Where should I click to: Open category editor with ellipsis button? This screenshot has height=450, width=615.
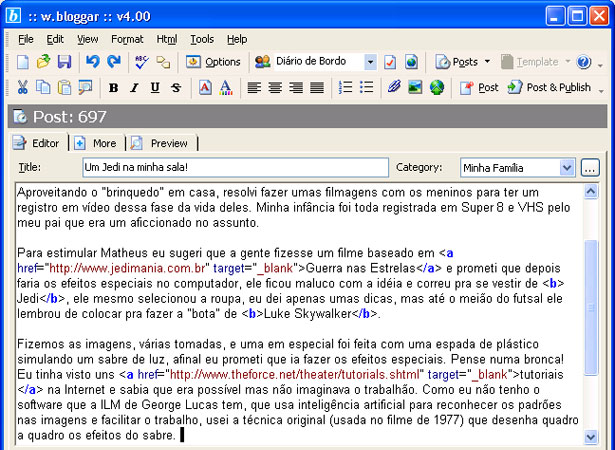tap(590, 168)
